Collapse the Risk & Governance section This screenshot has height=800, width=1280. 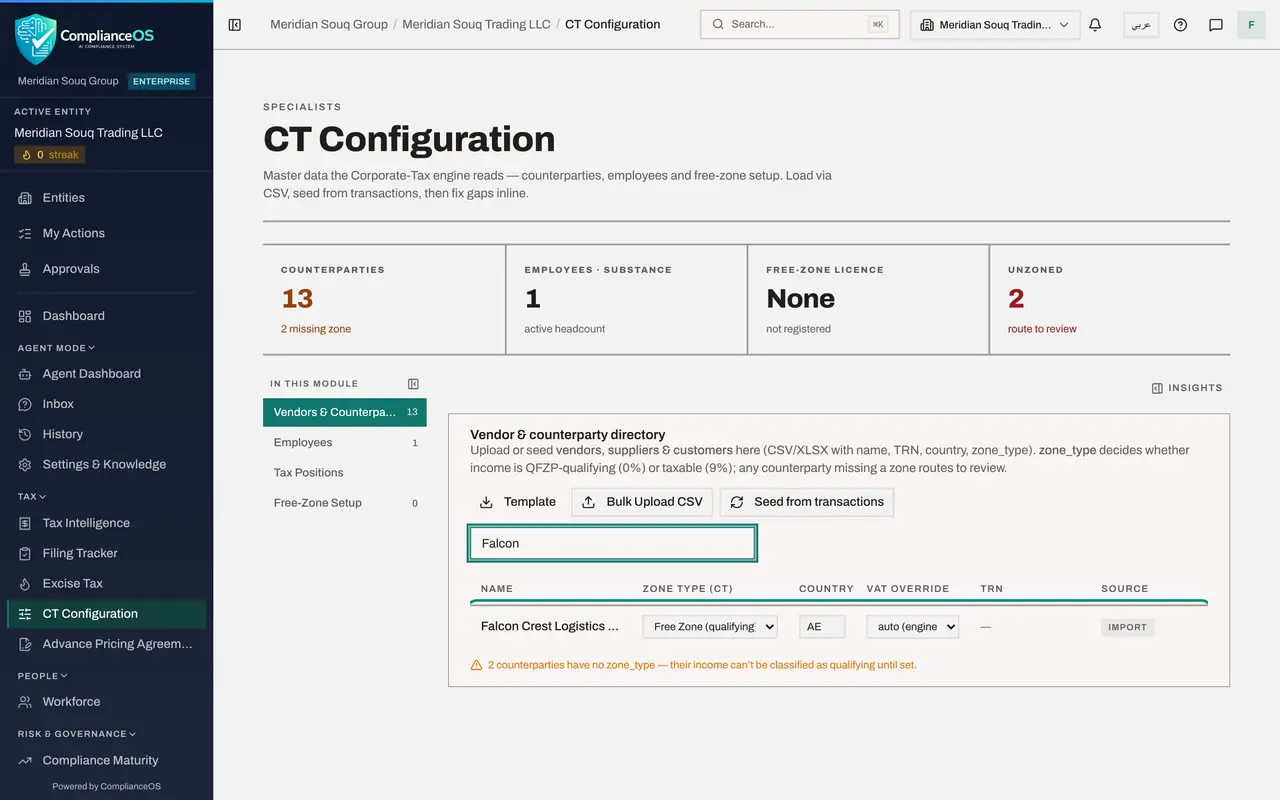click(77, 734)
